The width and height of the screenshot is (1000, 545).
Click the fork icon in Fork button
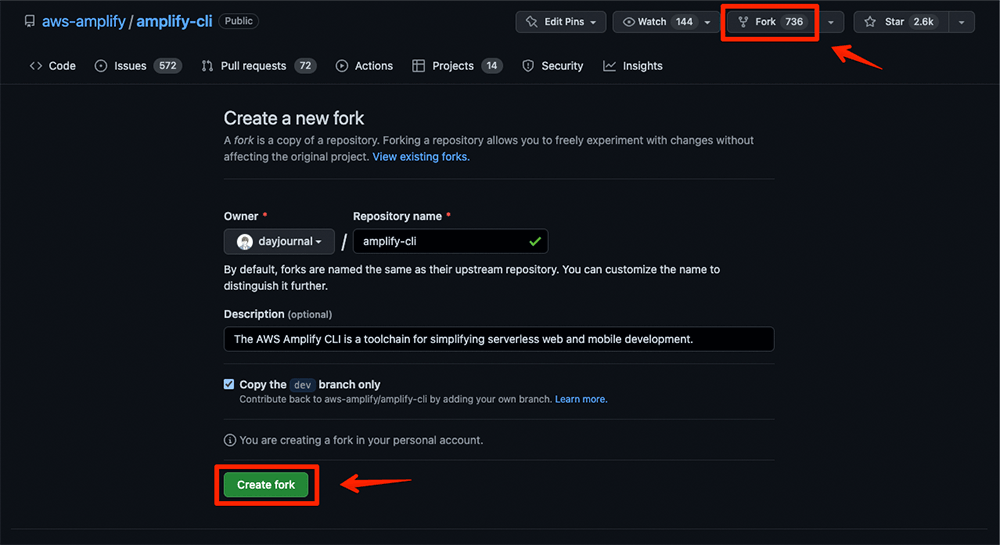(743, 22)
